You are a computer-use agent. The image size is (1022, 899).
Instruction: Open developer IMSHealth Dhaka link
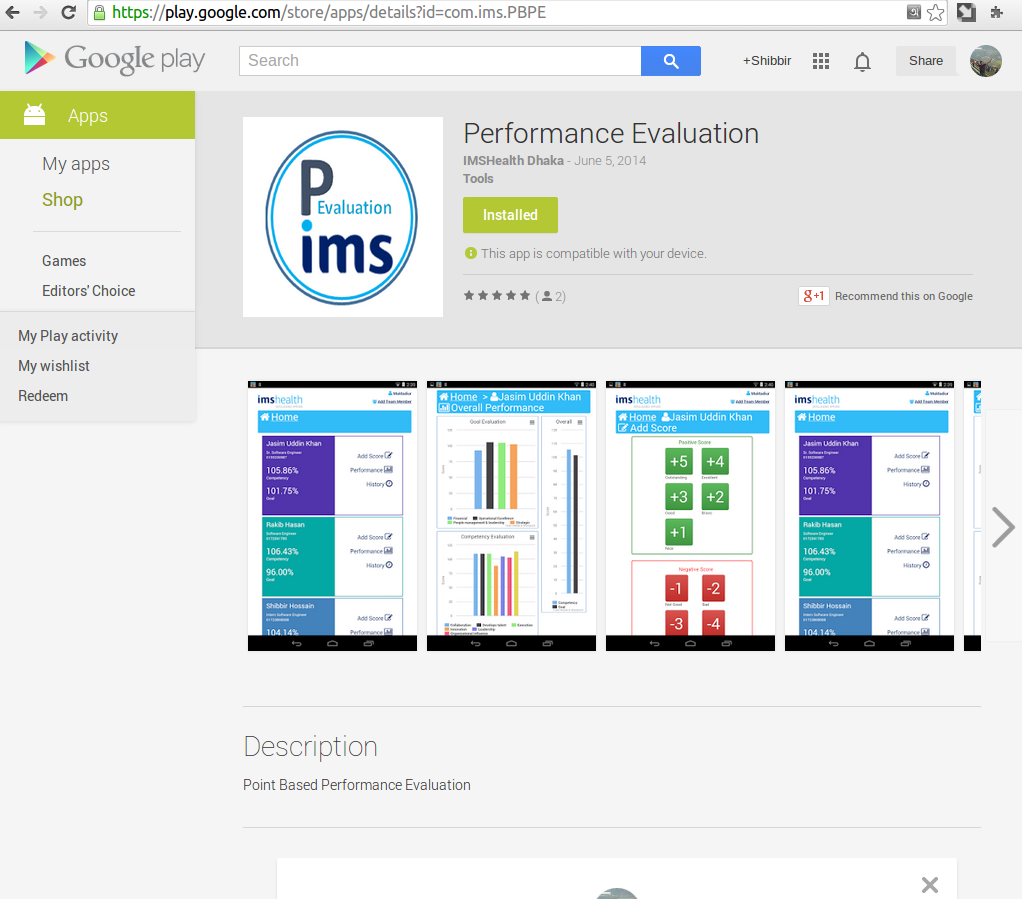[513, 160]
